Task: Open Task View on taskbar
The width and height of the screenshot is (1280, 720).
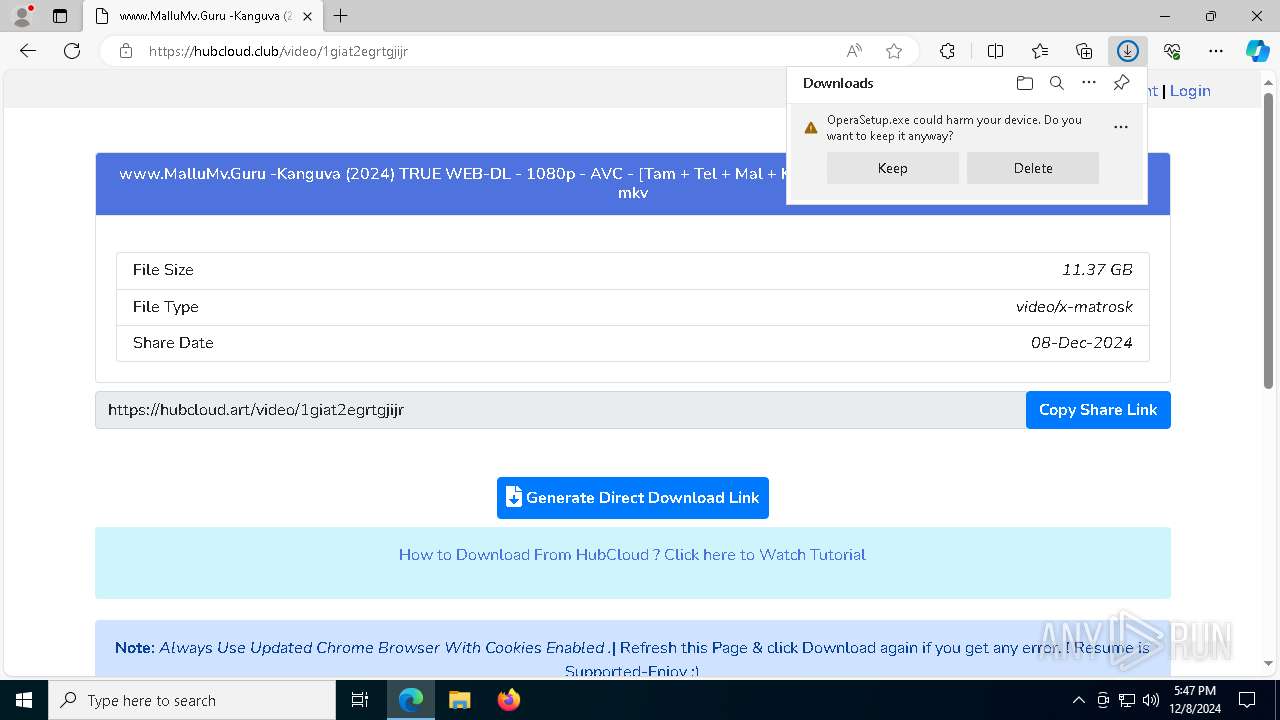Action: [360, 700]
